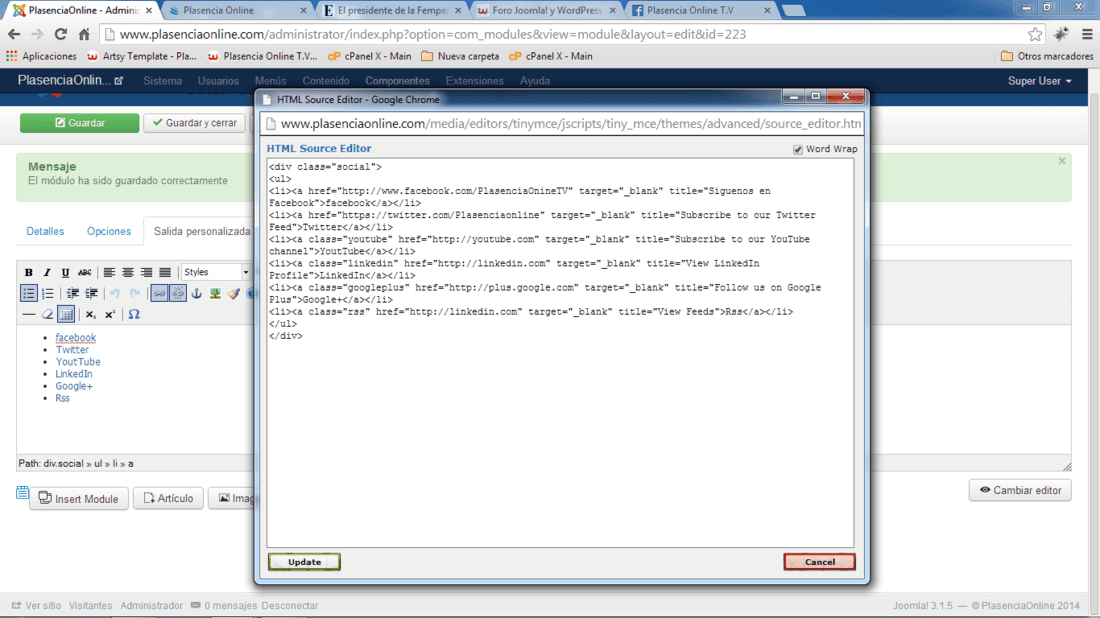
Task: Toggle the table guidelines grid icon
Action: (66, 314)
